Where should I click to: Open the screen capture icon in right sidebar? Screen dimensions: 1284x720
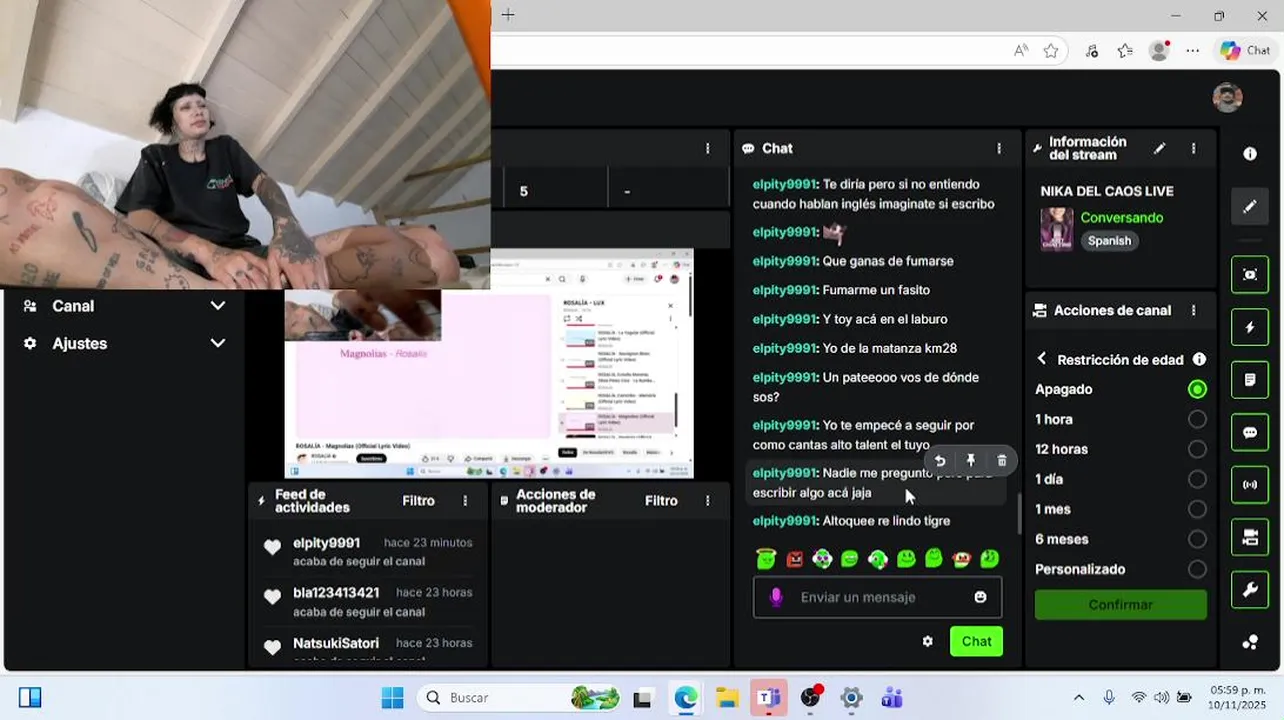(x=1250, y=274)
